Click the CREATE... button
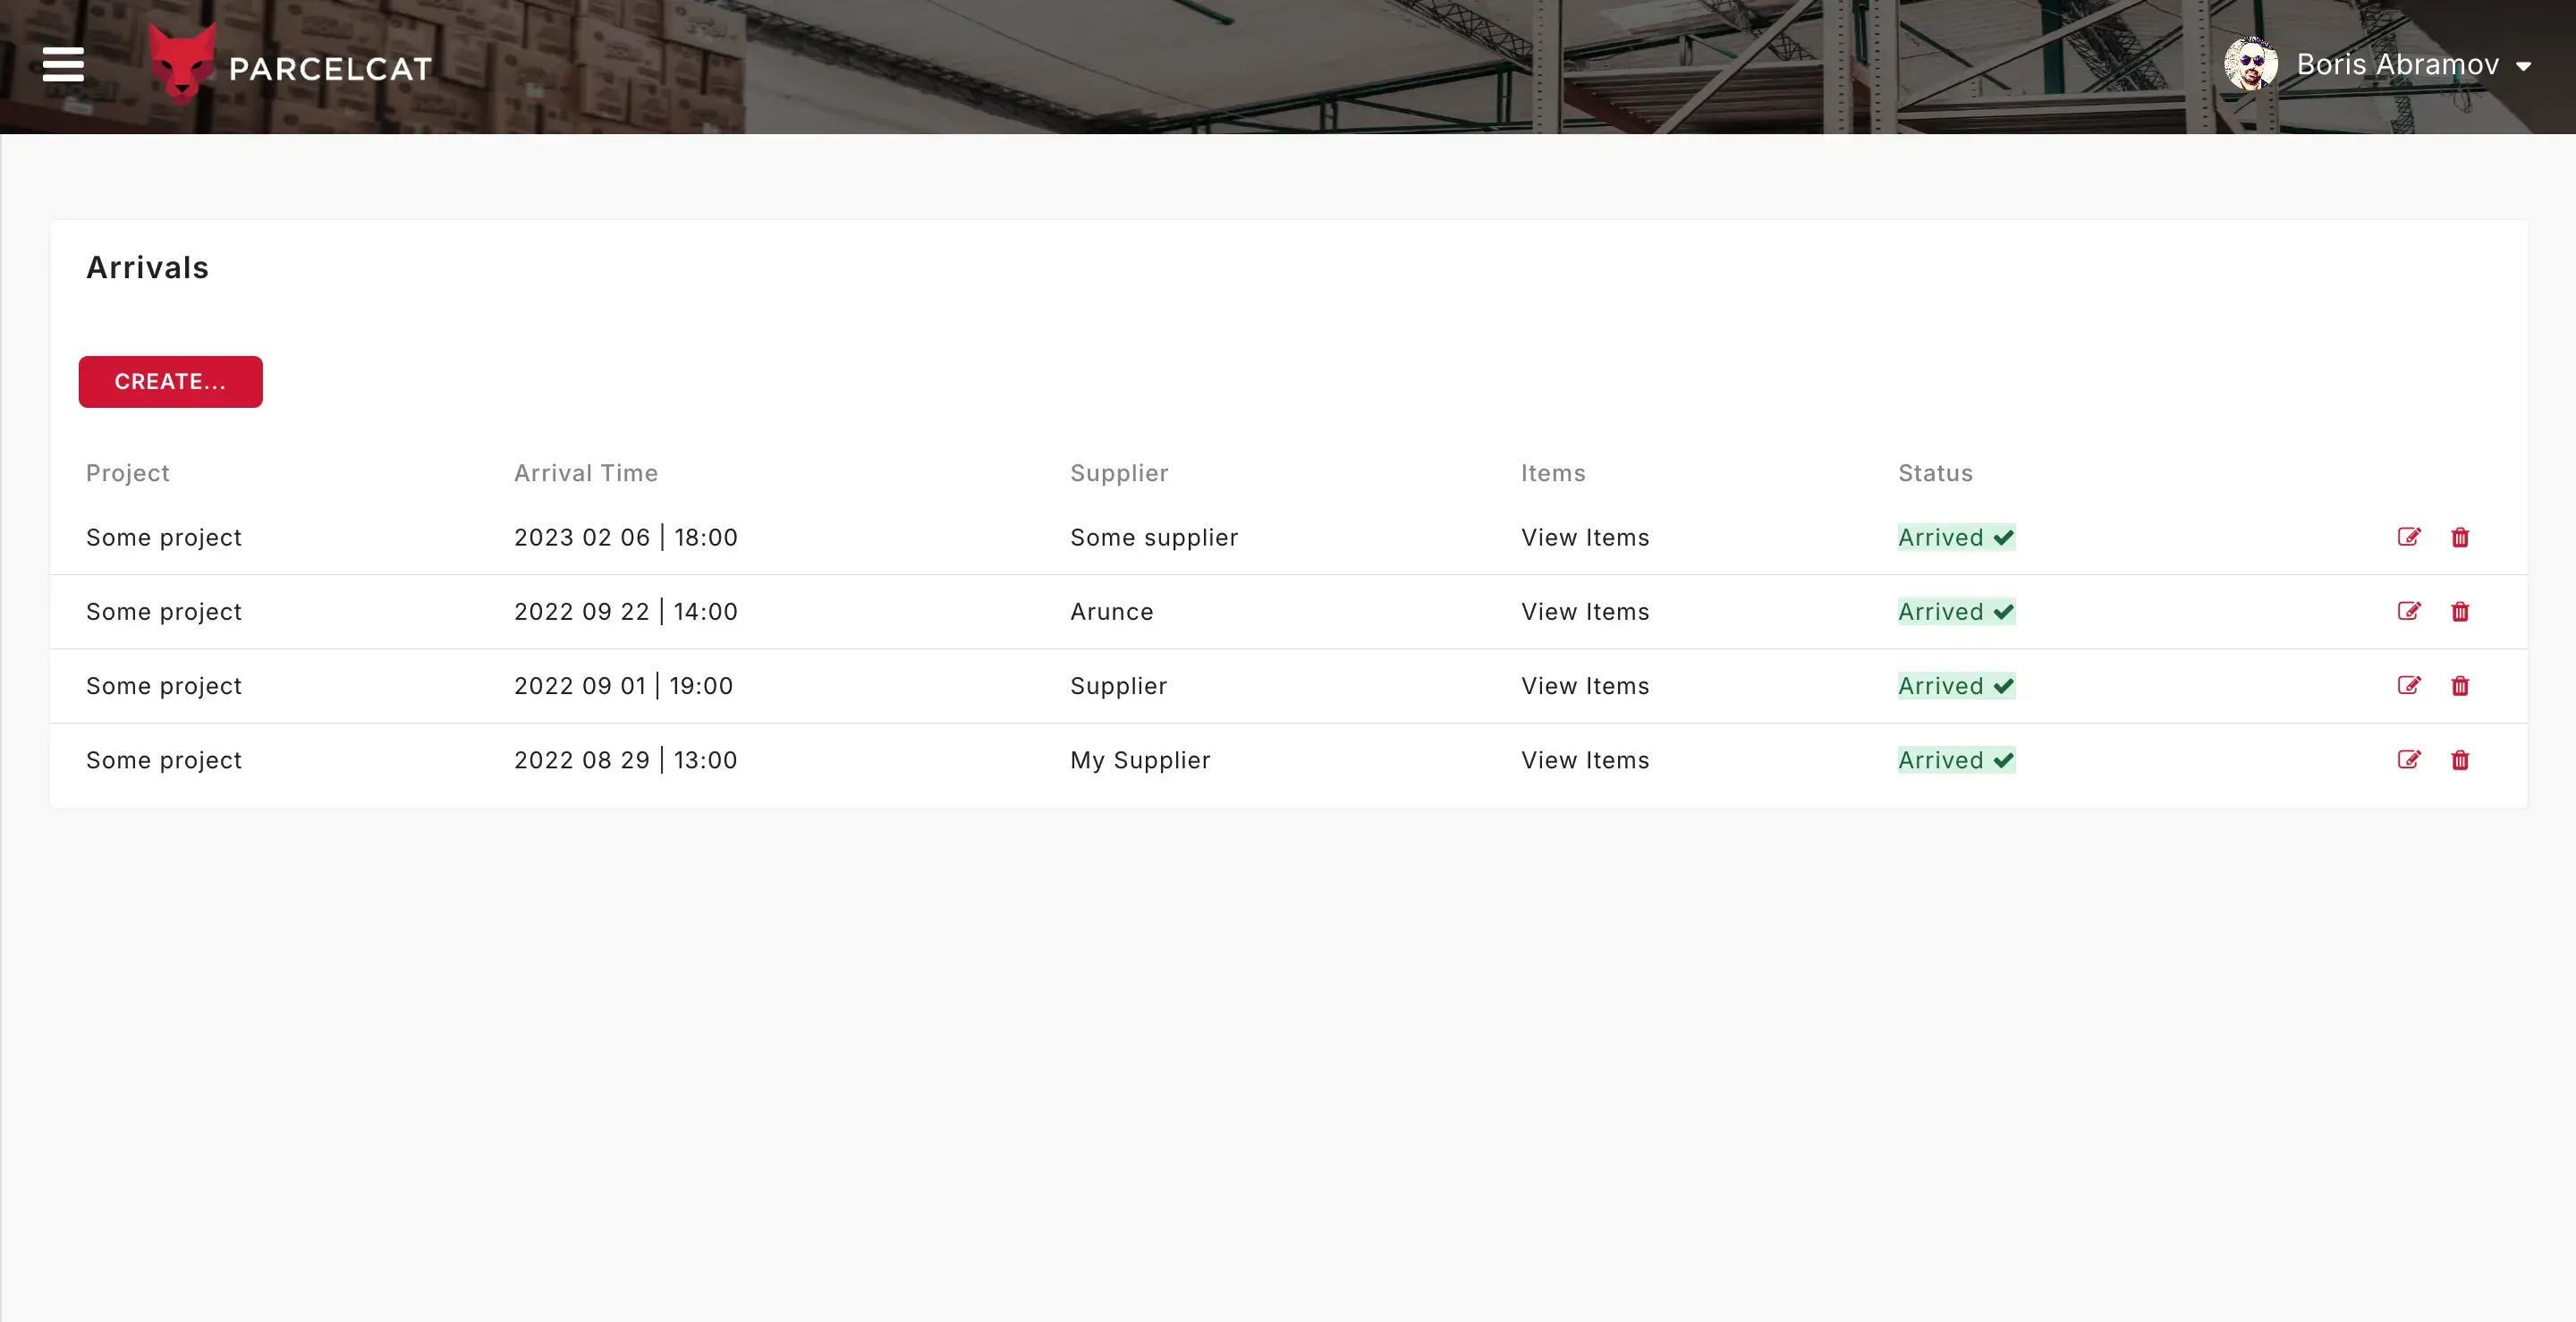 tap(171, 382)
